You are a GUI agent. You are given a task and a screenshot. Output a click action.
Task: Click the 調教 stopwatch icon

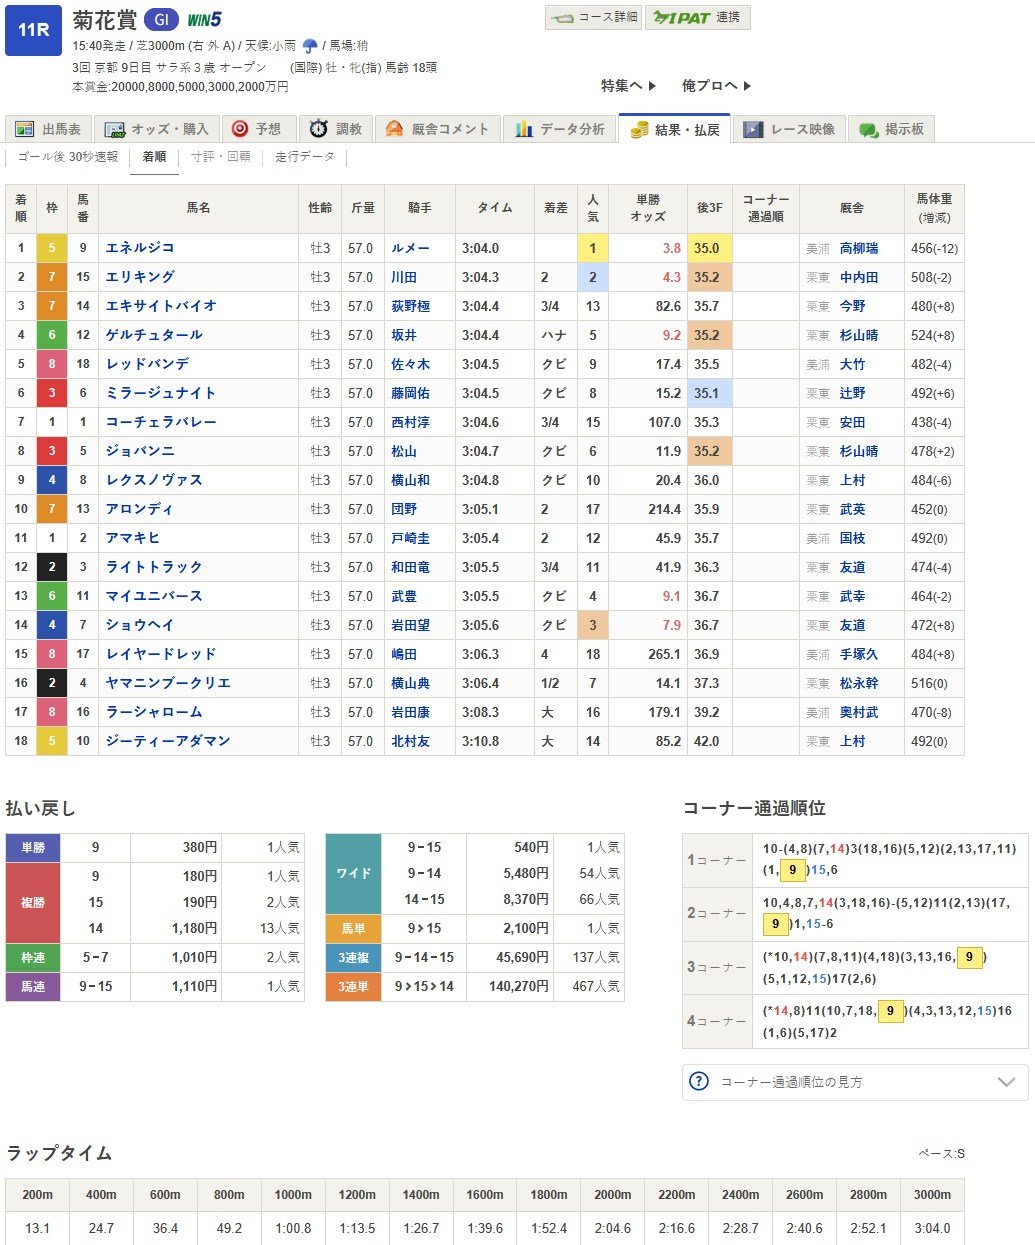click(x=318, y=129)
